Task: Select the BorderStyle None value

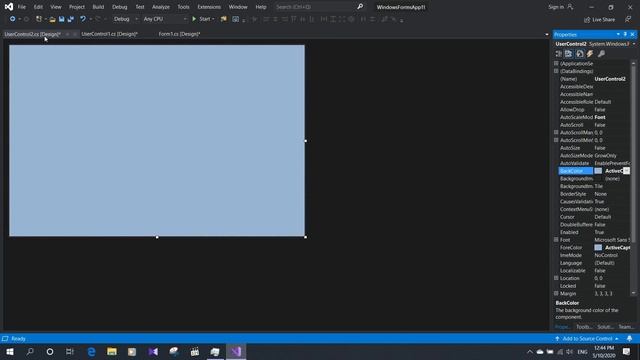Action: [x=611, y=194]
